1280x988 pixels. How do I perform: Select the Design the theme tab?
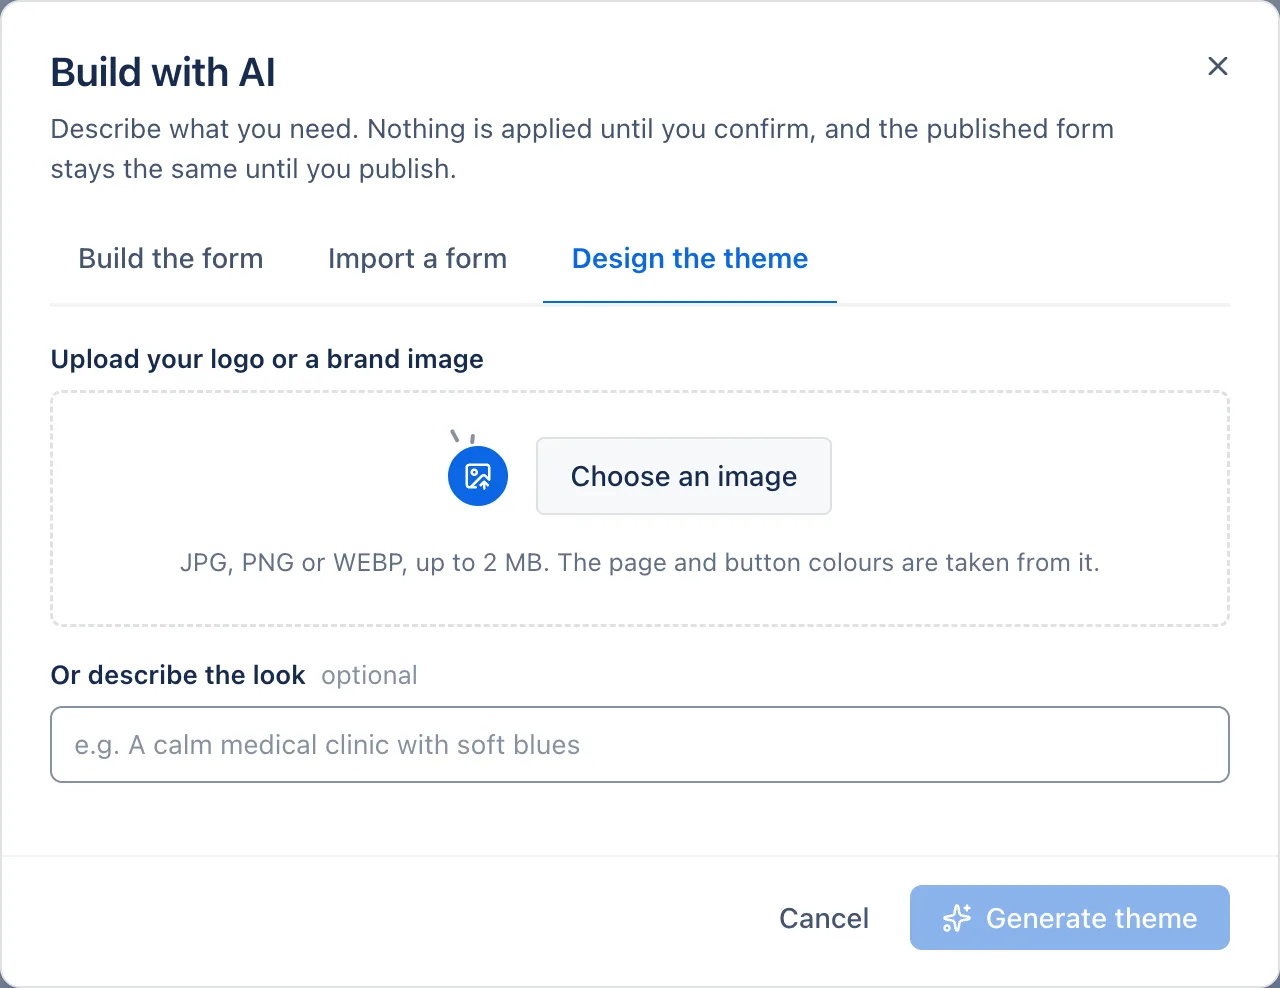click(x=690, y=259)
